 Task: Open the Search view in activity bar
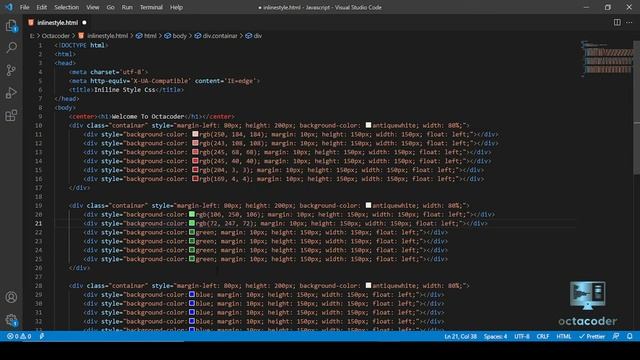click(x=11, y=48)
